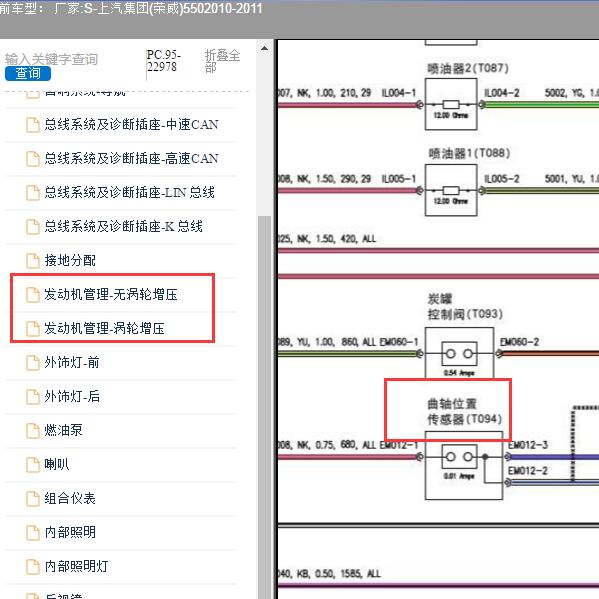Screen dimensions: 599x599
Task: Open 总线系统及诊断插座-K 总线 entry
Action: coord(123,227)
